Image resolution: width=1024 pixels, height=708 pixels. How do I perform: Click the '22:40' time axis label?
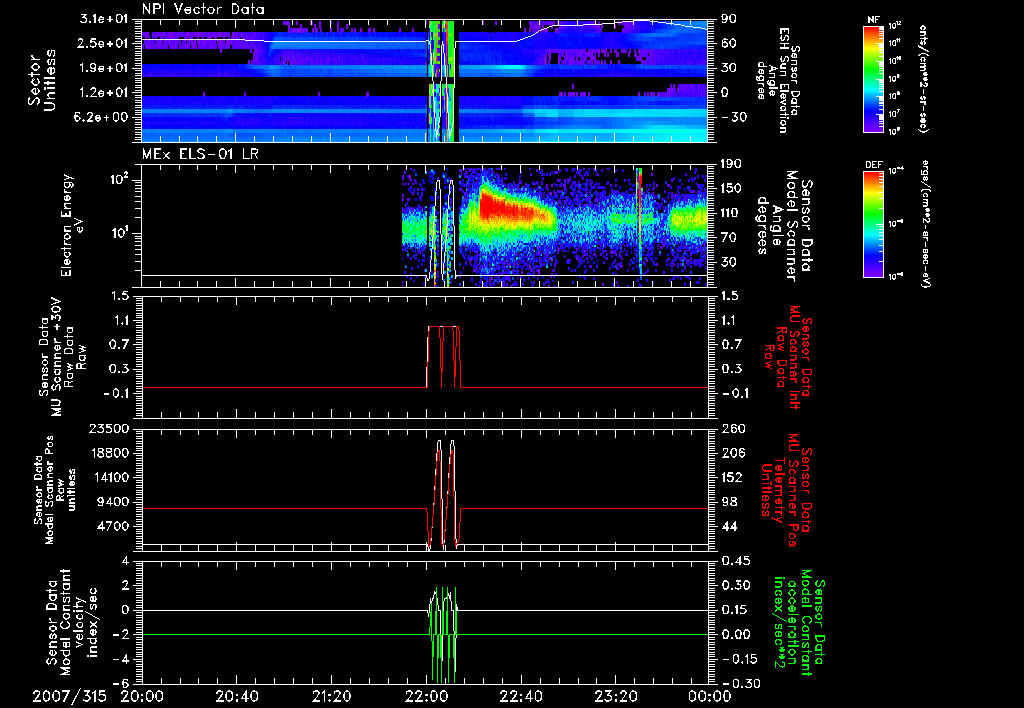[x=521, y=696]
